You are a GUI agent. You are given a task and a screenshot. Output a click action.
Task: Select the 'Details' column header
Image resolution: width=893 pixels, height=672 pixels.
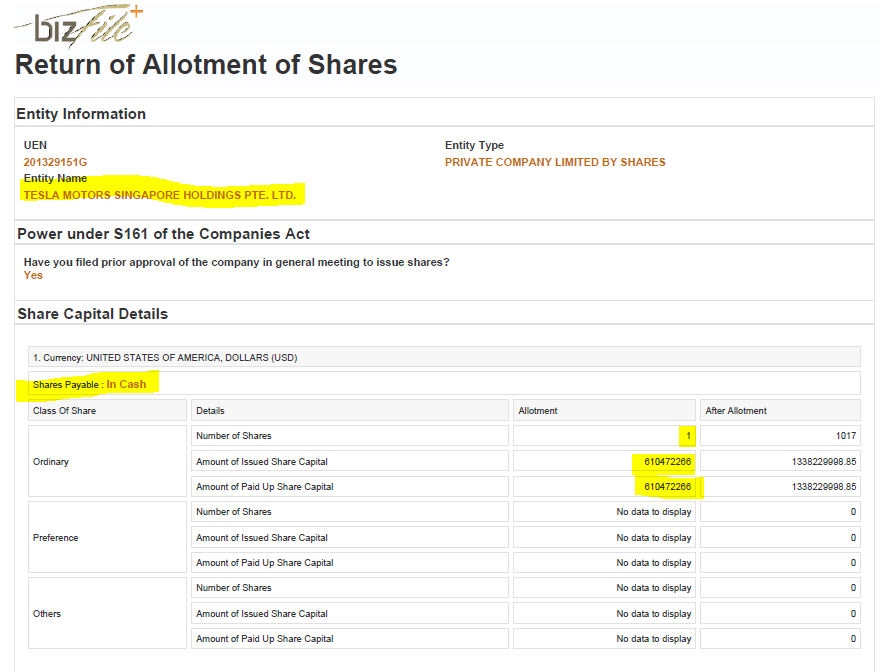coord(350,411)
